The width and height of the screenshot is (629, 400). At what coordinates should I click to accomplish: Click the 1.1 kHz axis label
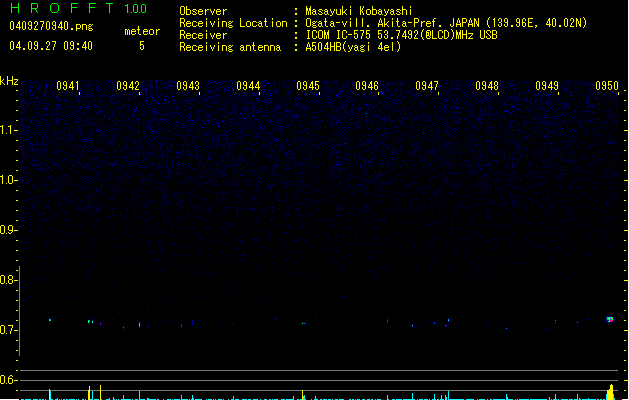coord(8,130)
